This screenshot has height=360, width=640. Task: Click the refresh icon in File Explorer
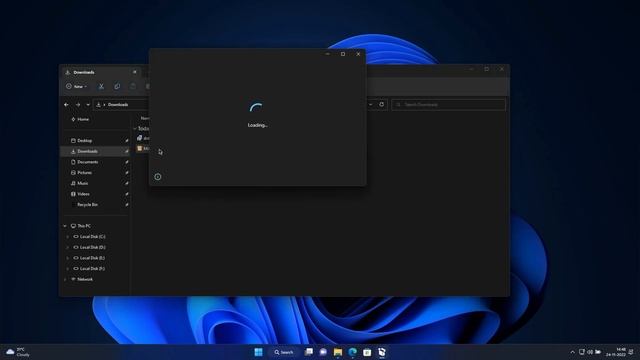(x=381, y=104)
